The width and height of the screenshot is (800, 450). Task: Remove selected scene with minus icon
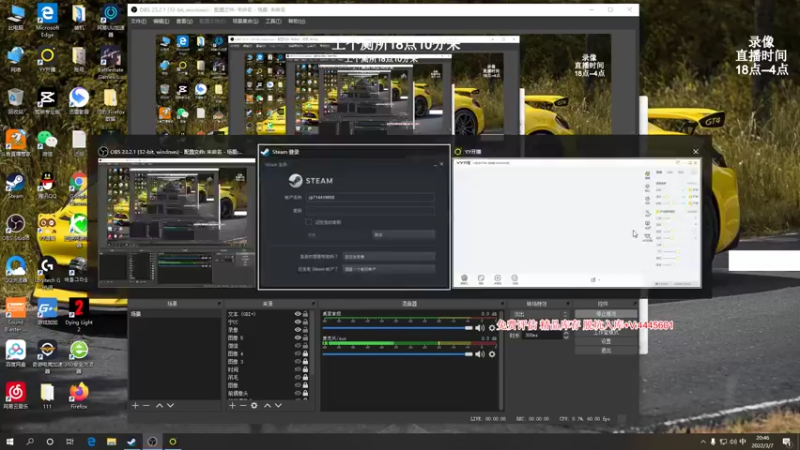pos(146,405)
